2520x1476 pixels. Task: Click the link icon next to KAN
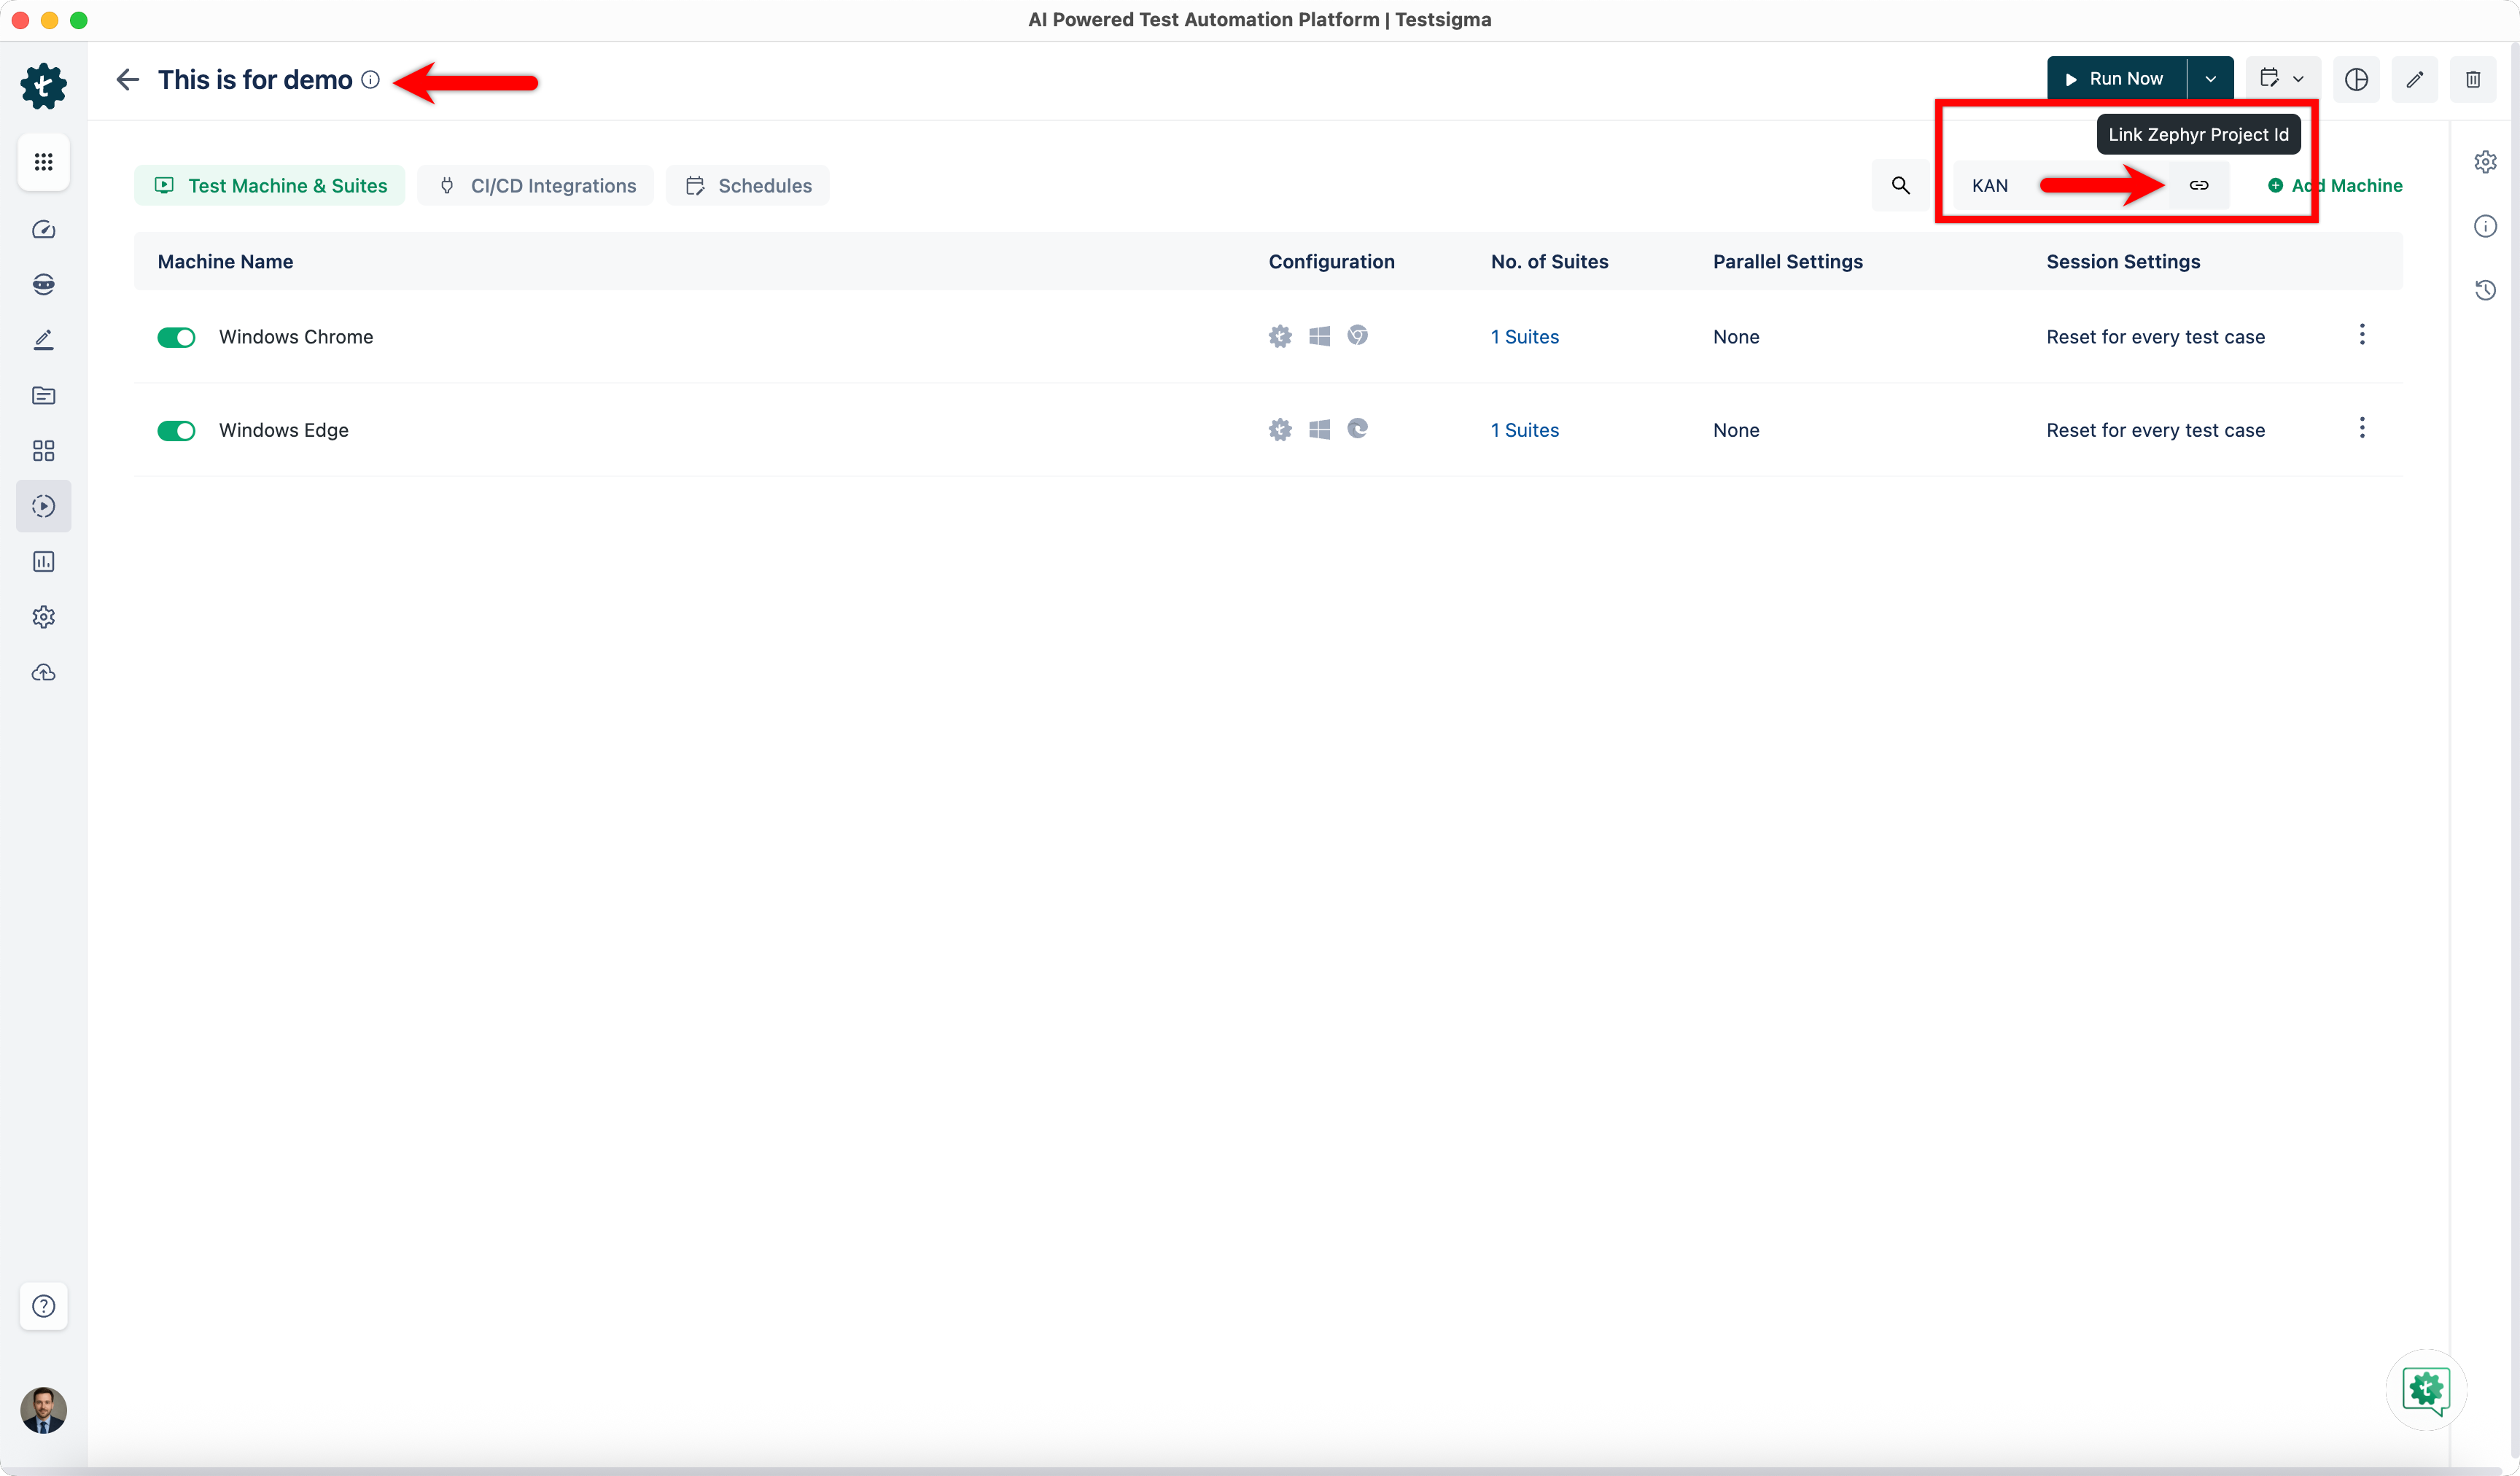pos(2198,185)
